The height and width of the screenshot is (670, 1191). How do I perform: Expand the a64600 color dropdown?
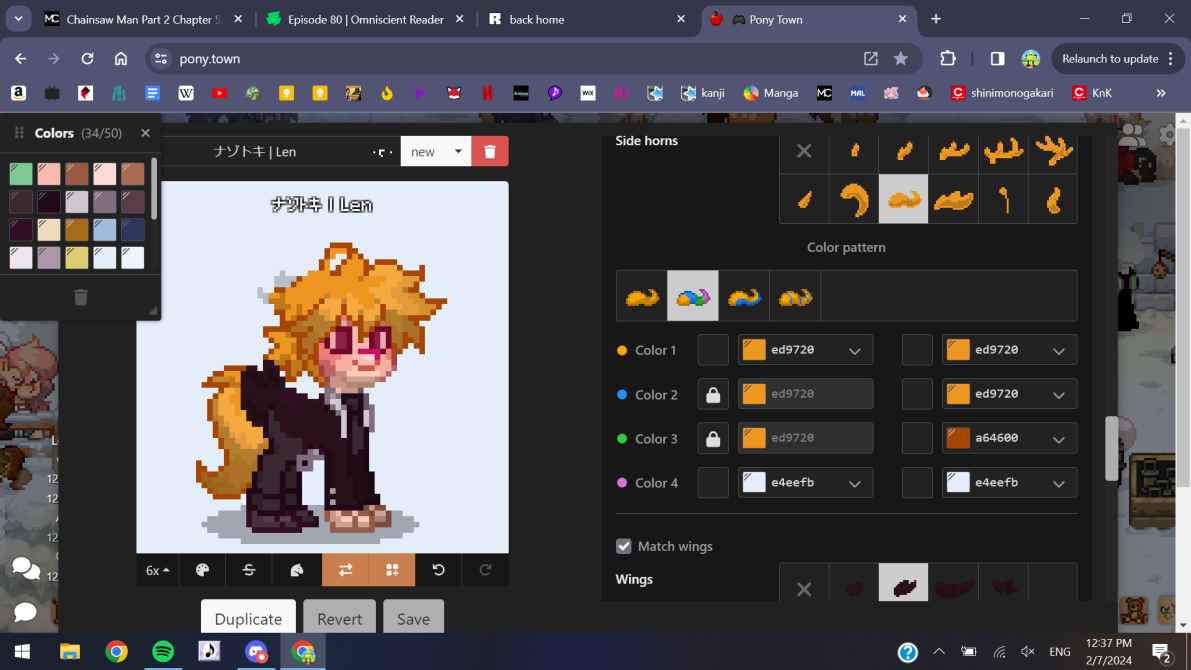1058,439
